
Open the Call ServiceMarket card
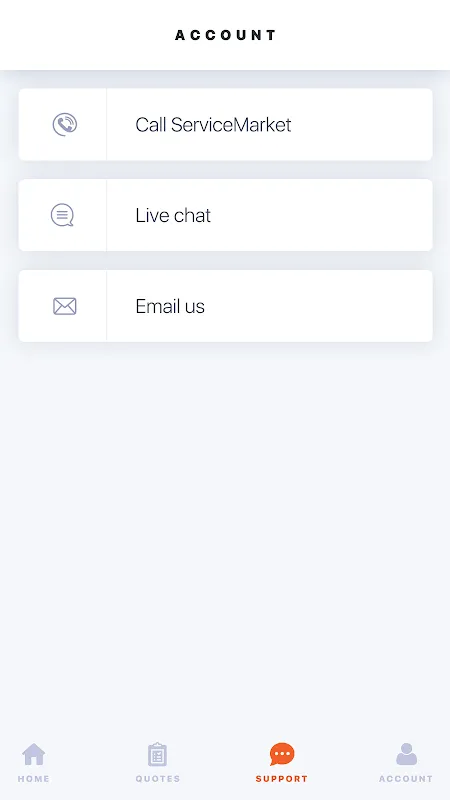tap(225, 124)
